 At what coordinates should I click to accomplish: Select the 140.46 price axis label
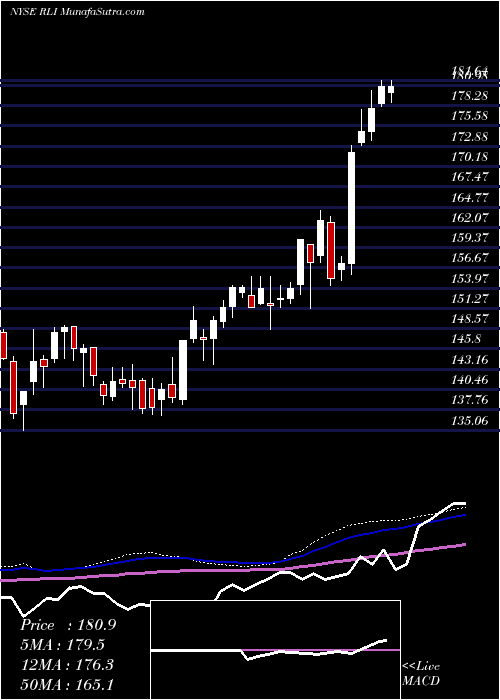(x=468, y=380)
